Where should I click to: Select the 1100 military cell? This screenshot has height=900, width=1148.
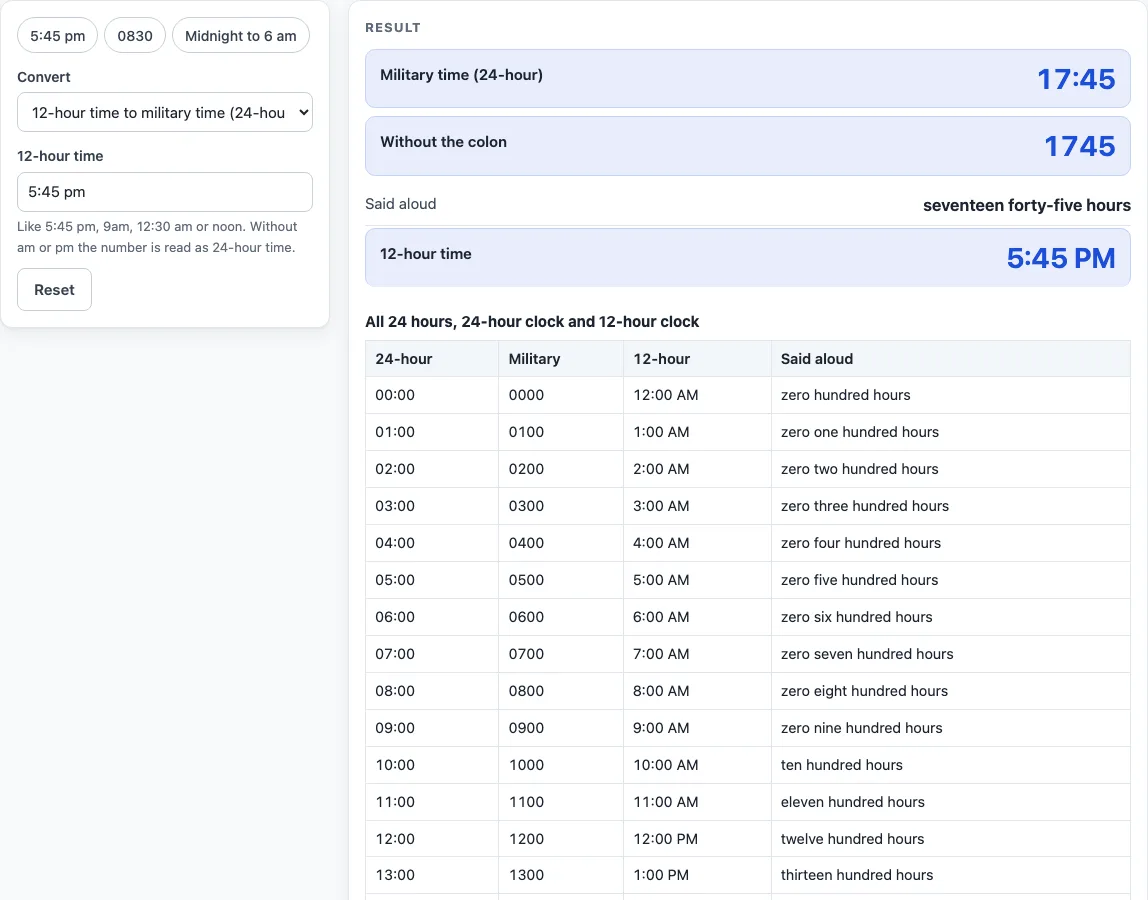point(561,802)
